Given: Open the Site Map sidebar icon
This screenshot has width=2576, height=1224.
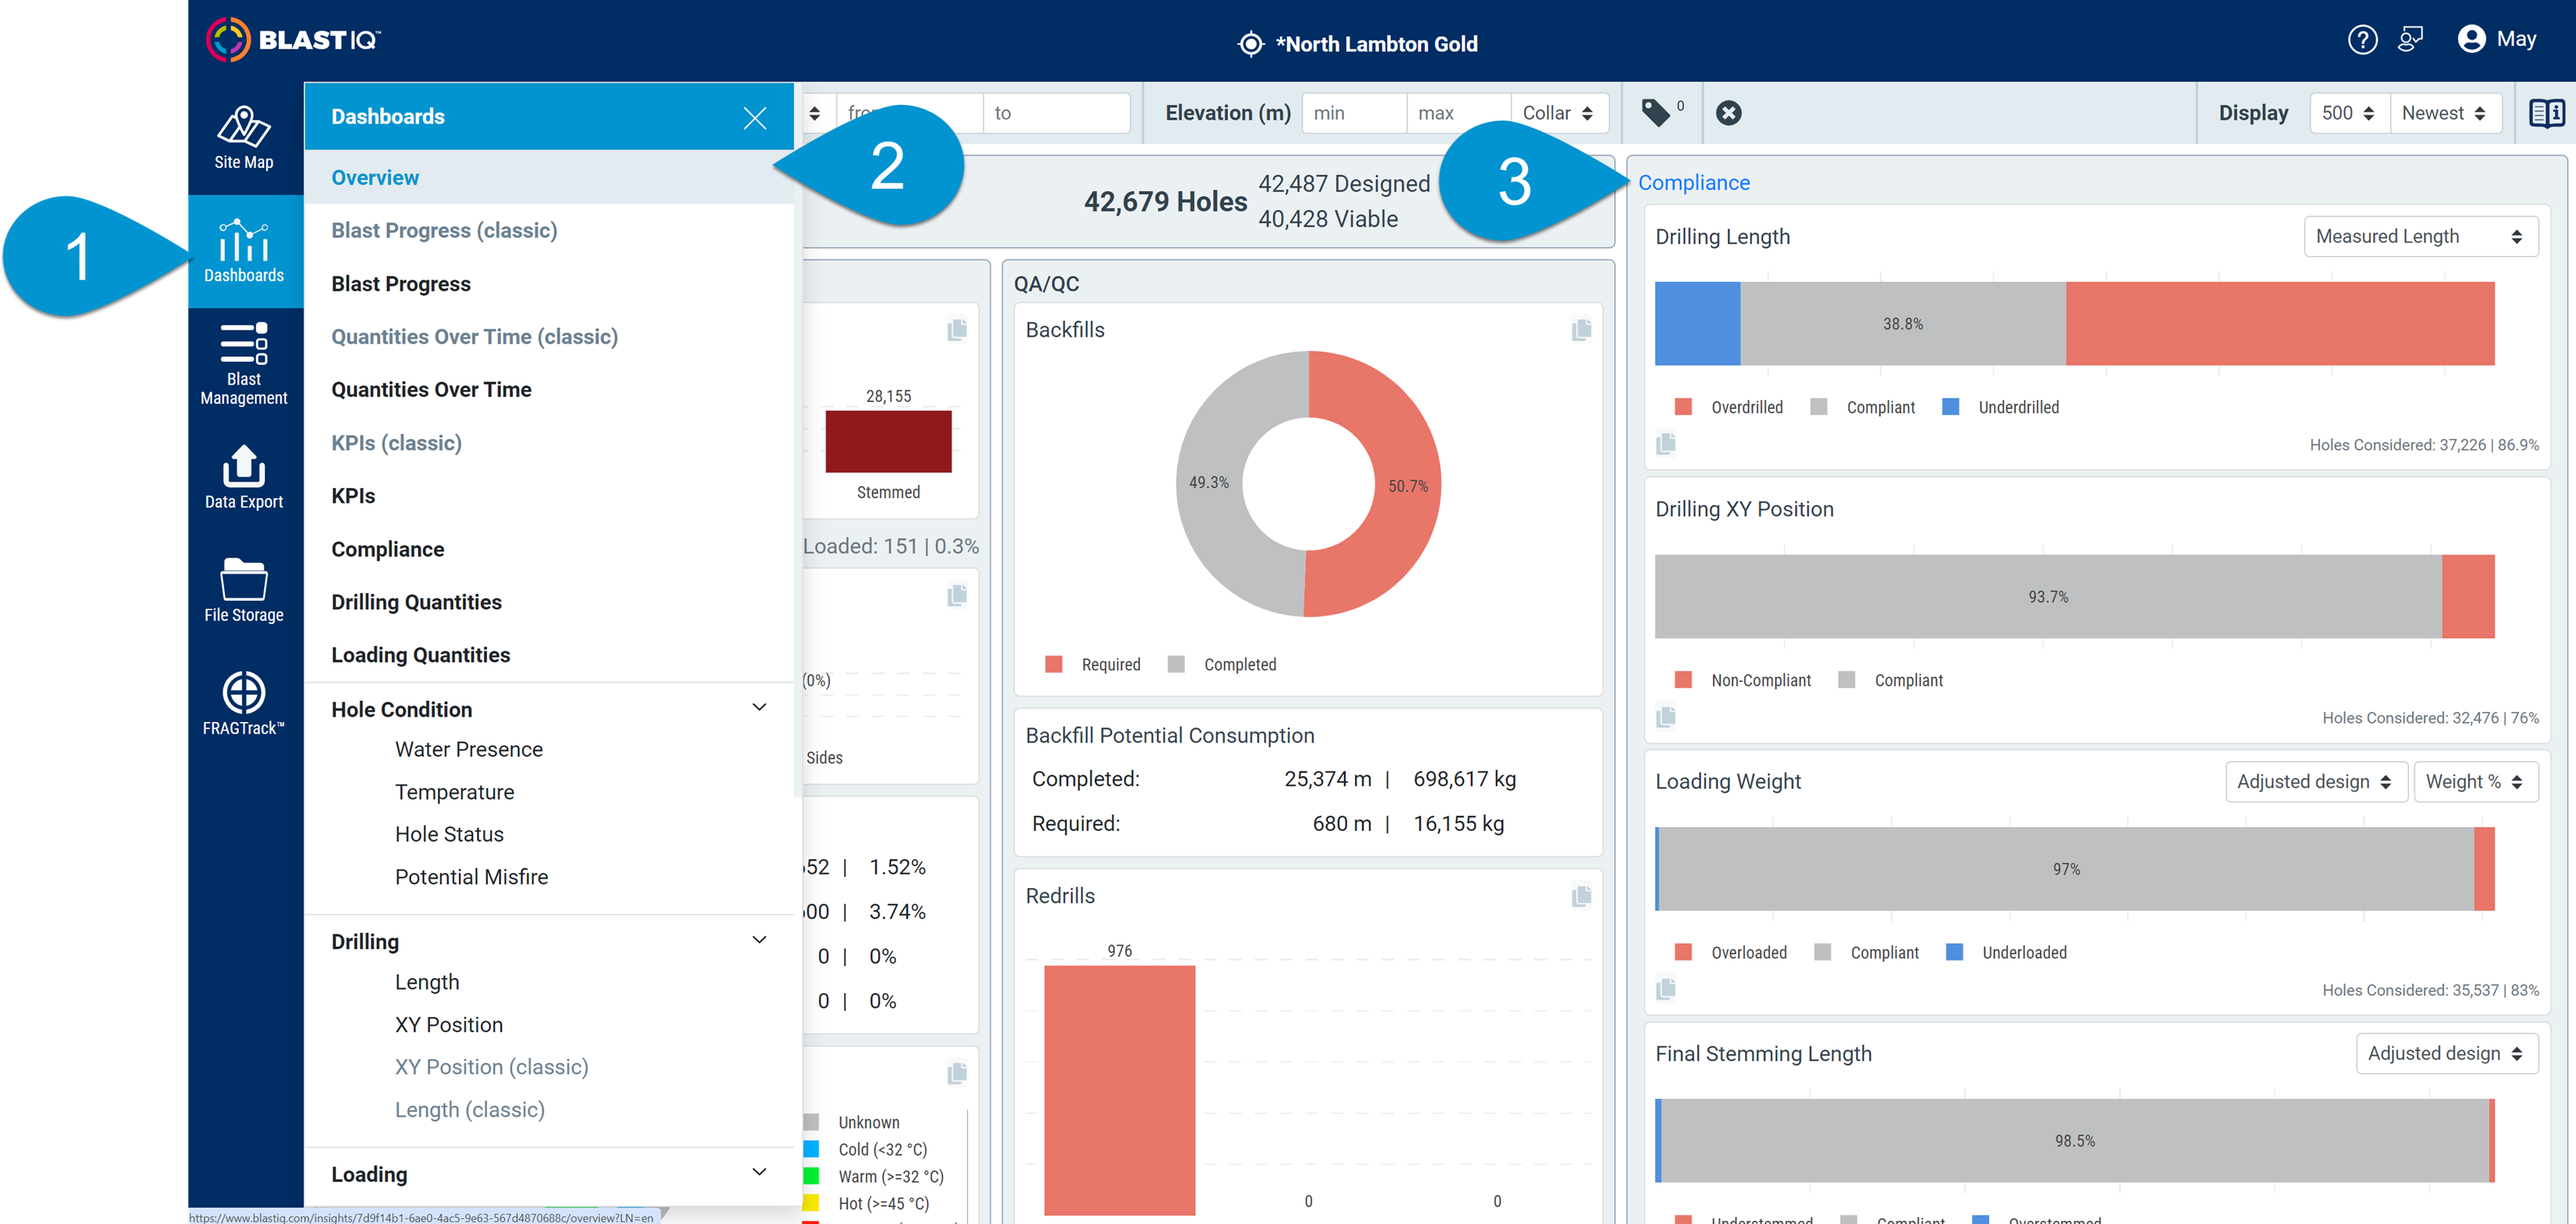Looking at the screenshot, I should pyautogui.click(x=243, y=138).
